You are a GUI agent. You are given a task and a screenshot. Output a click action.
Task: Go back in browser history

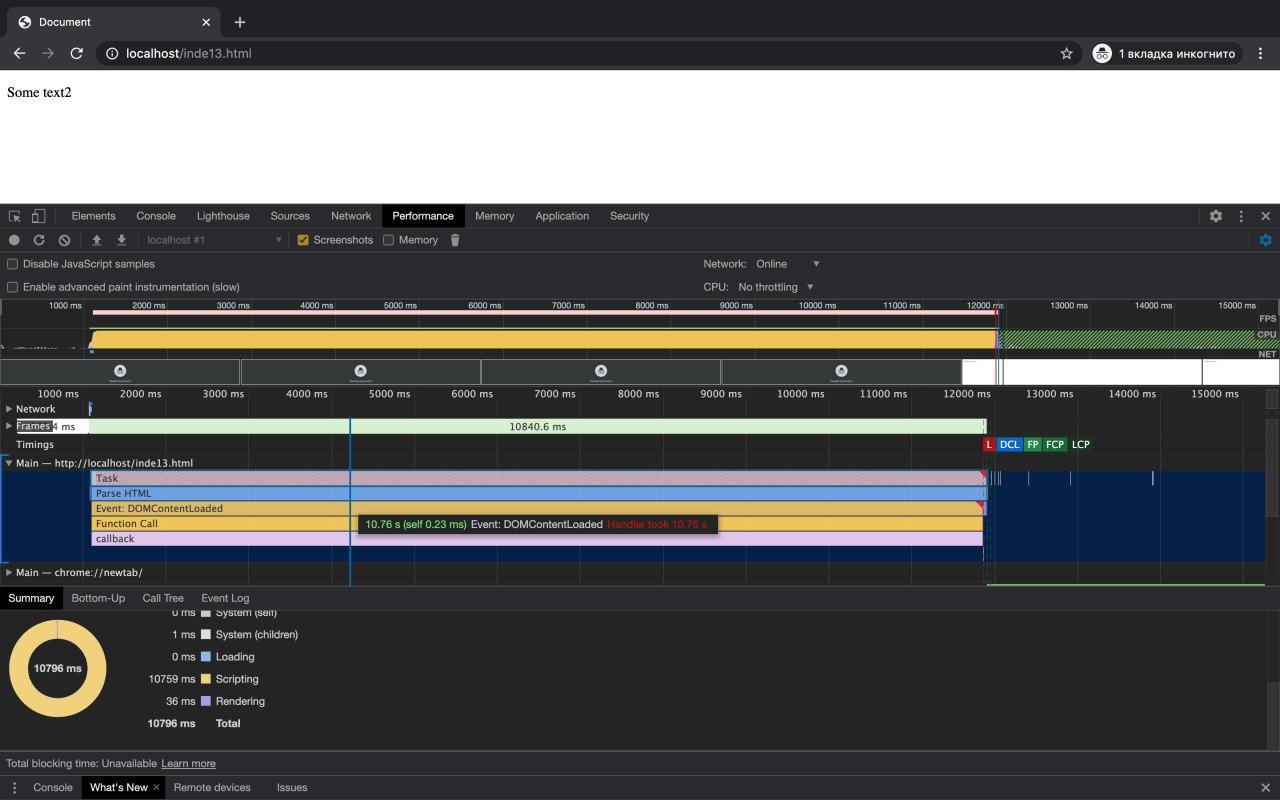(19, 53)
